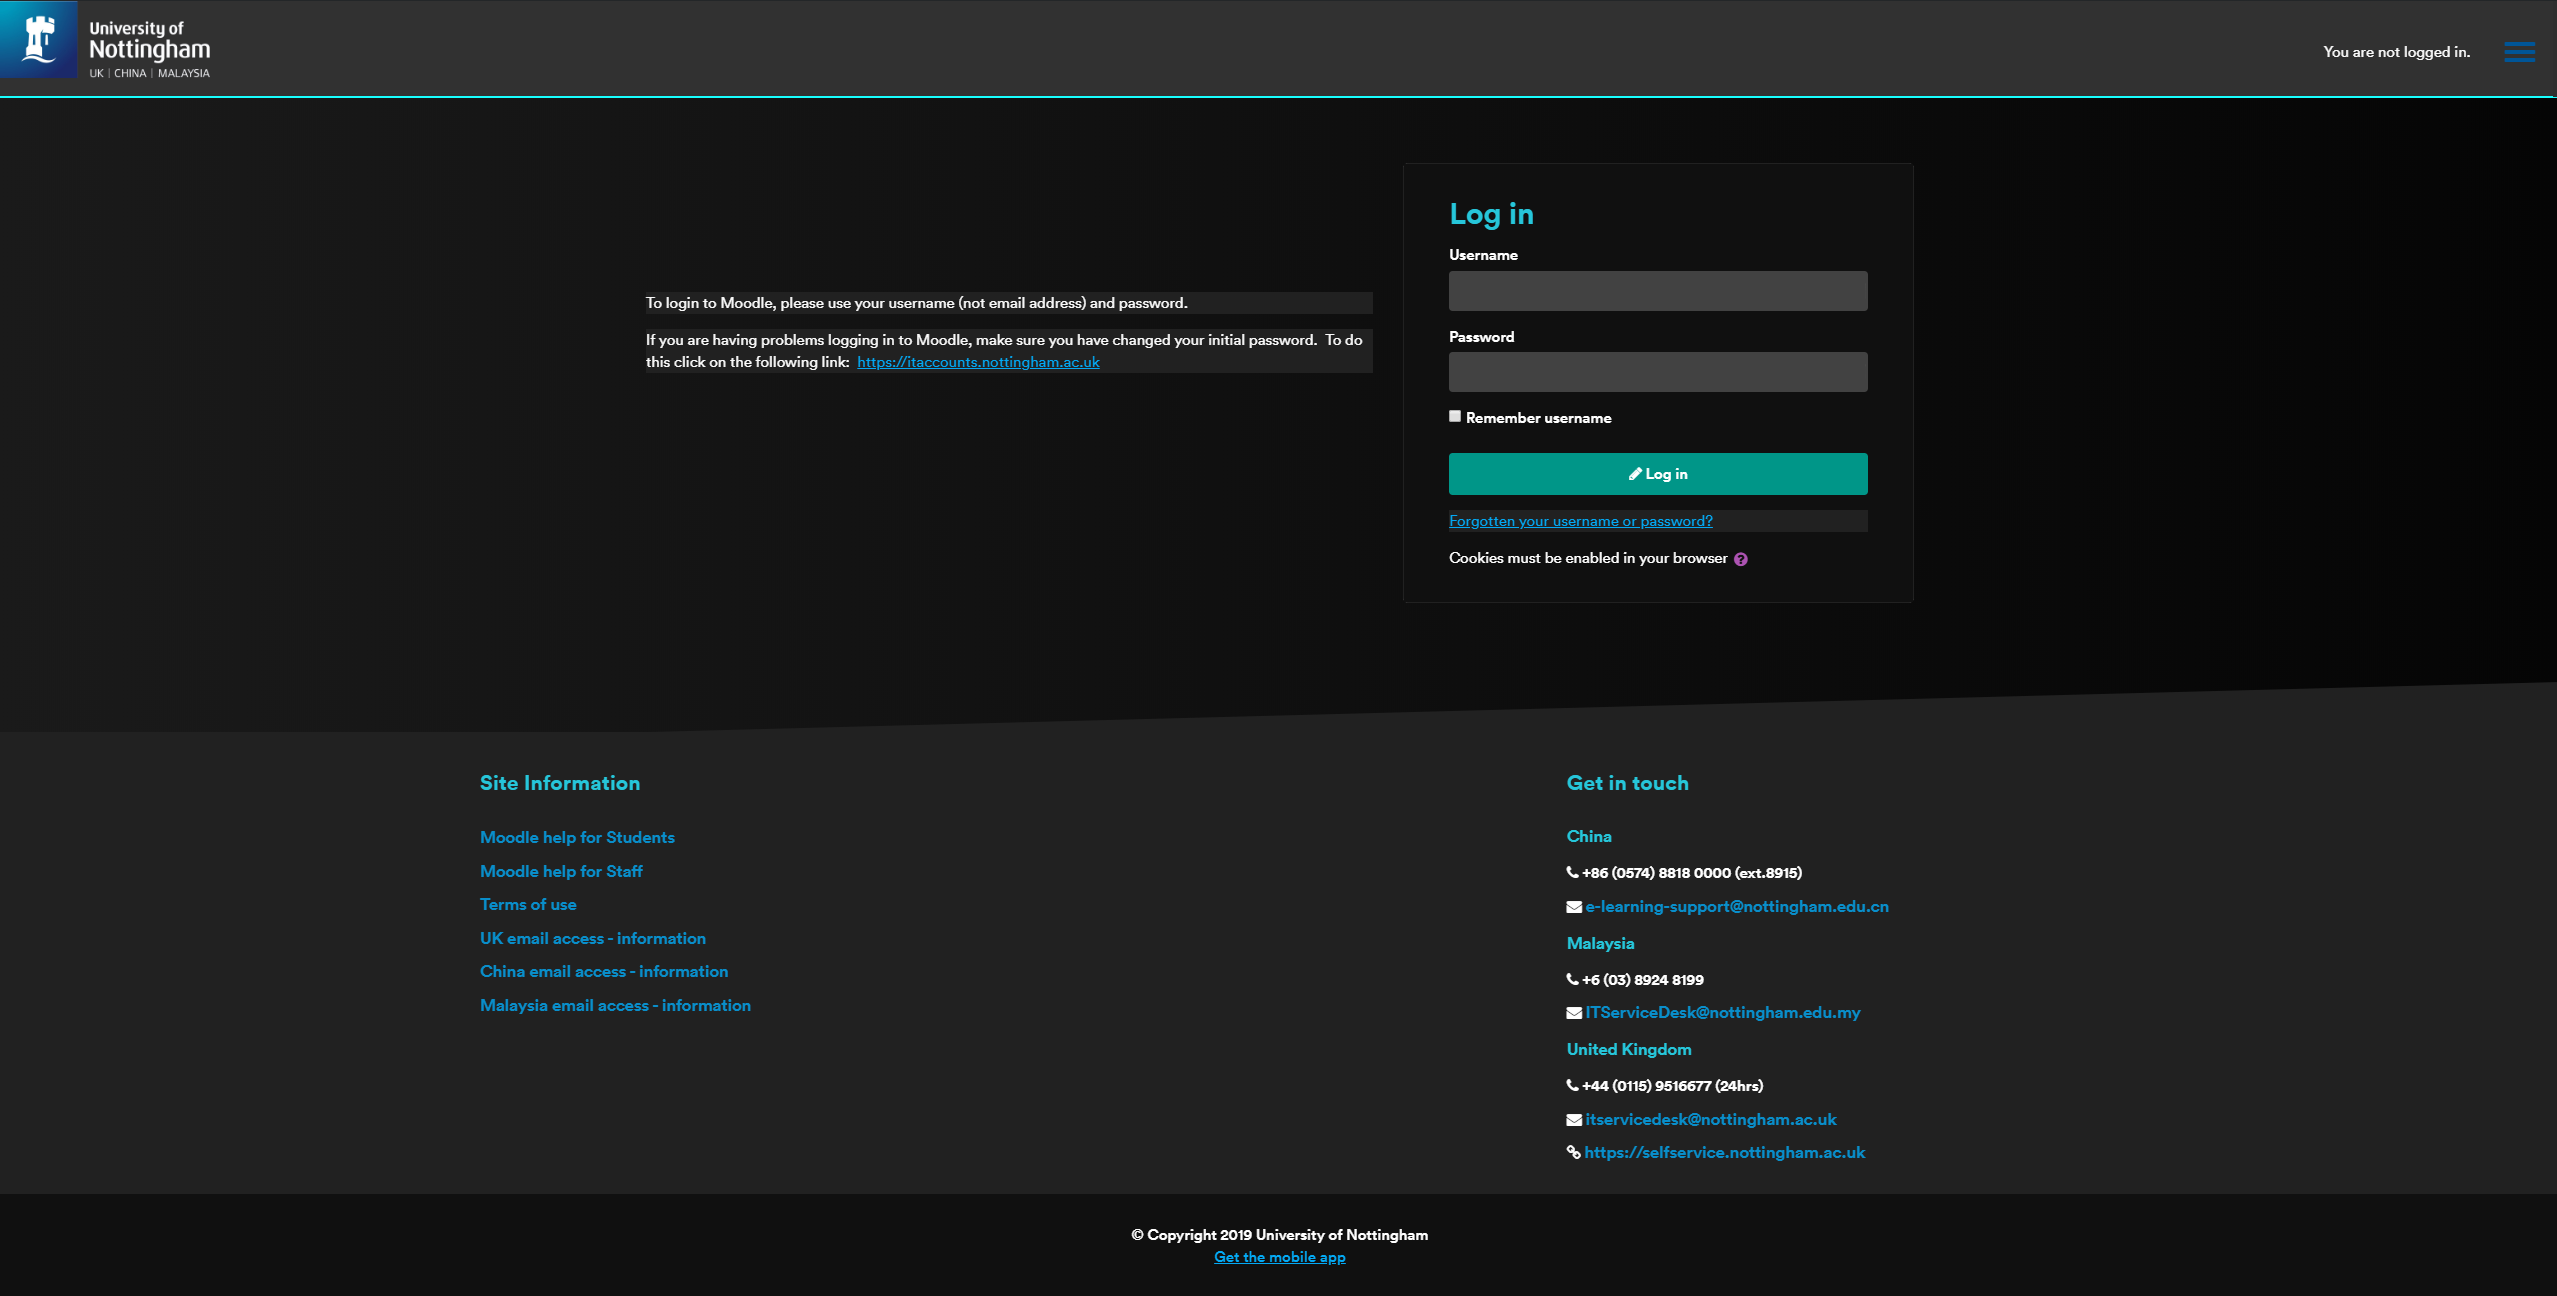This screenshot has height=1296, width=2557.
Task: Open Moodle help for Staff
Action: (x=561, y=871)
